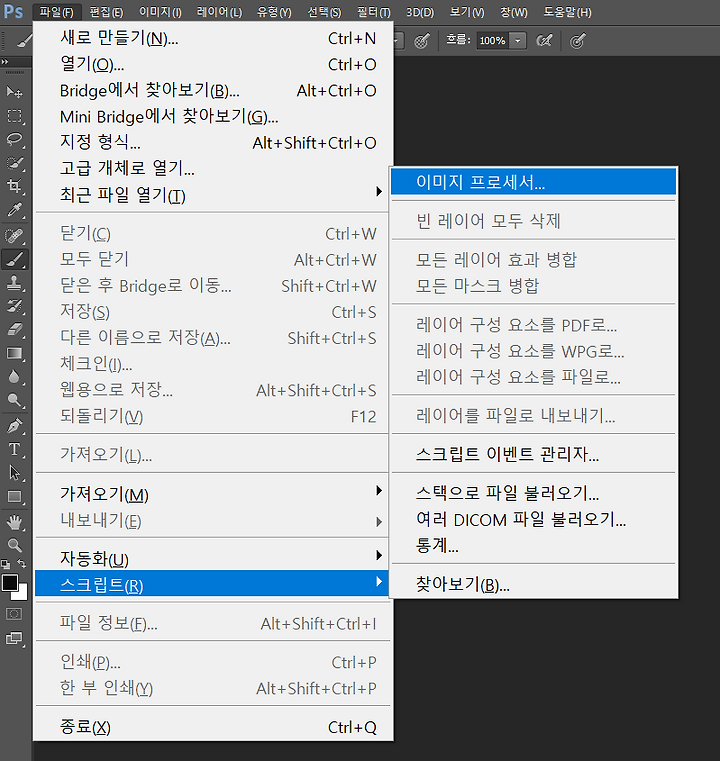Choose 열기(O)... menu item
The image size is (720, 761).
coord(213,65)
